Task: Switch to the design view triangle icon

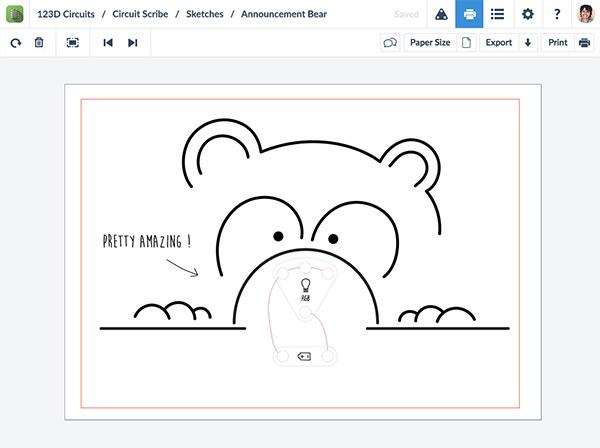Action: pyautogui.click(x=441, y=14)
